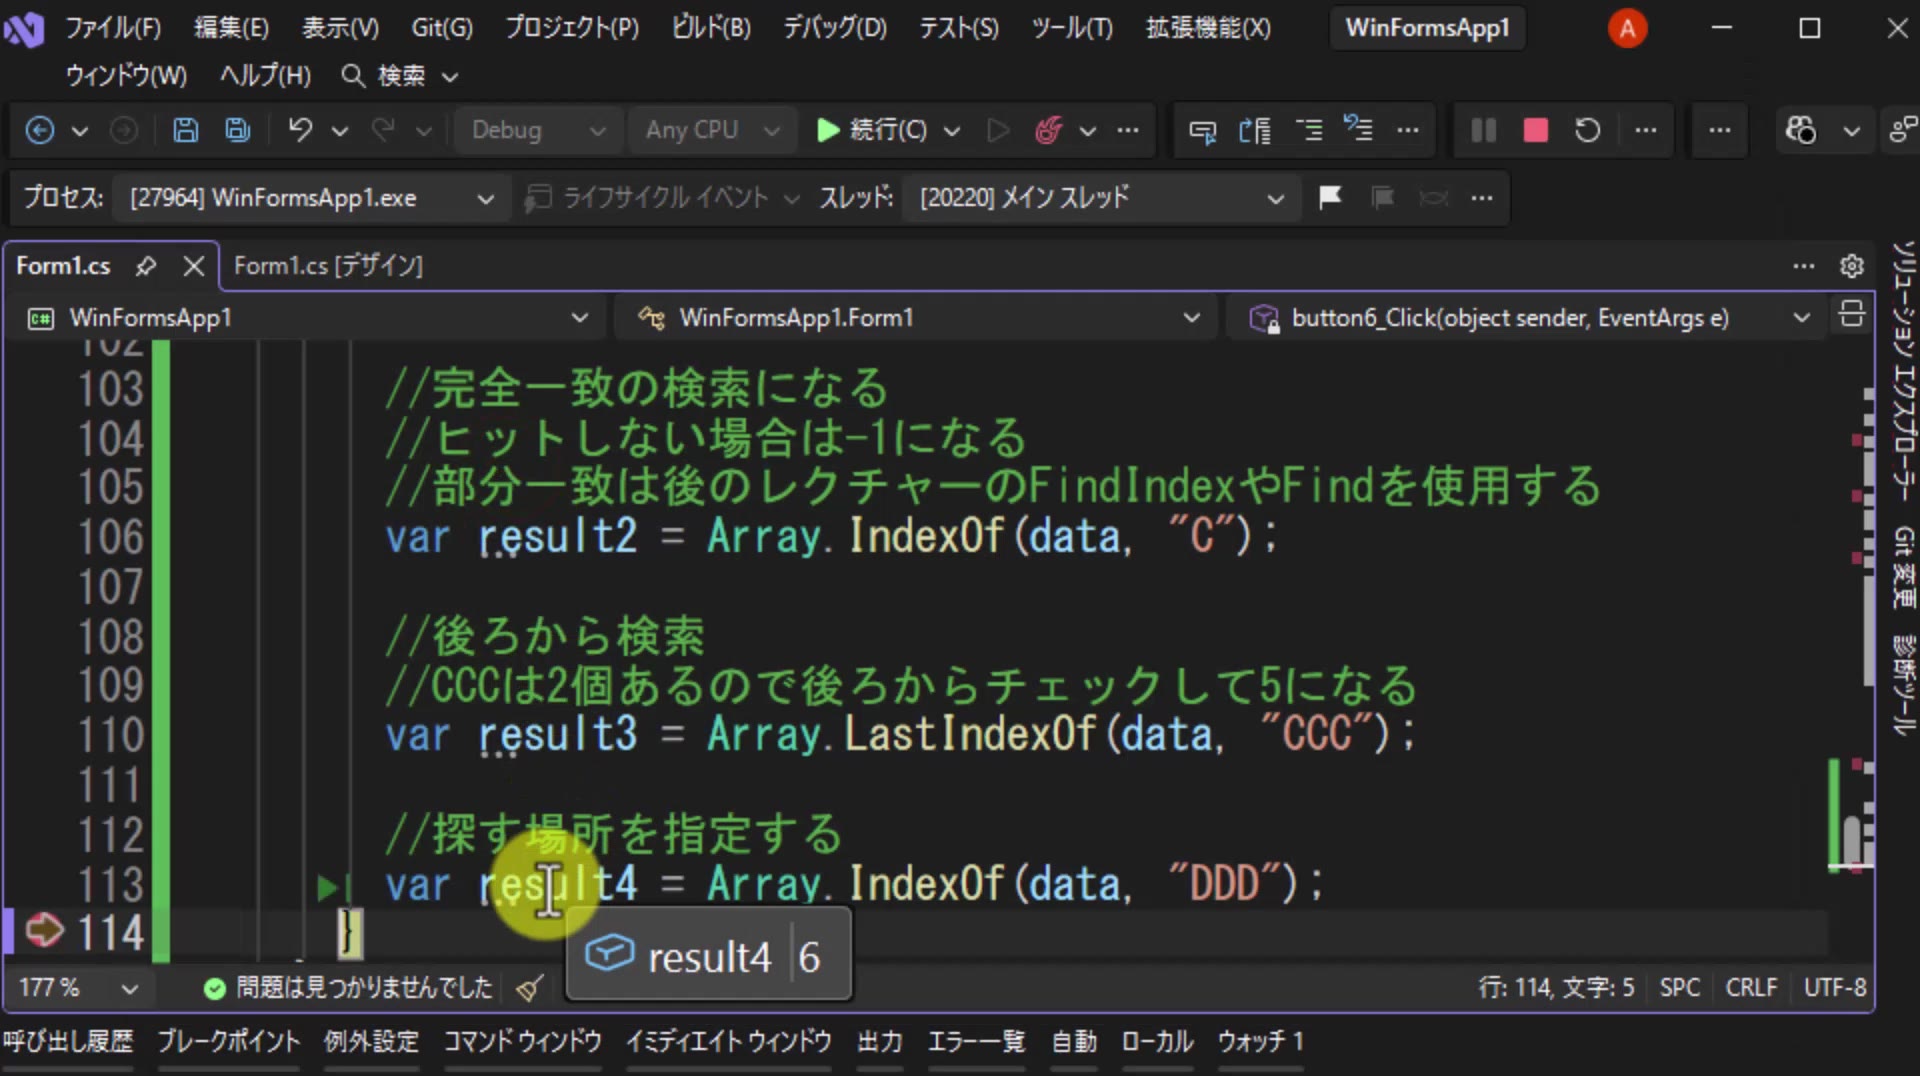Click the Save file icon
This screenshot has height=1076, width=1920.
(185, 130)
